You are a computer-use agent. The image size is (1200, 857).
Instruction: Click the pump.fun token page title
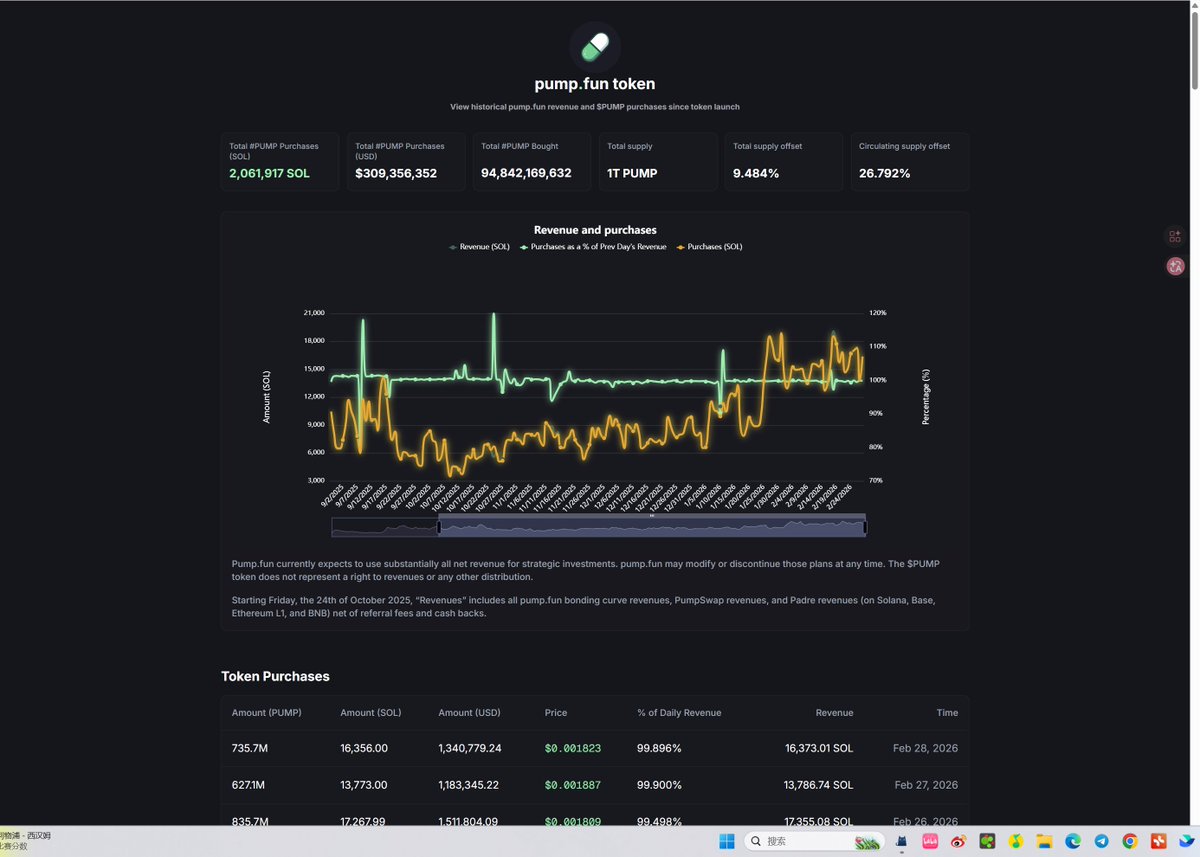point(595,84)
